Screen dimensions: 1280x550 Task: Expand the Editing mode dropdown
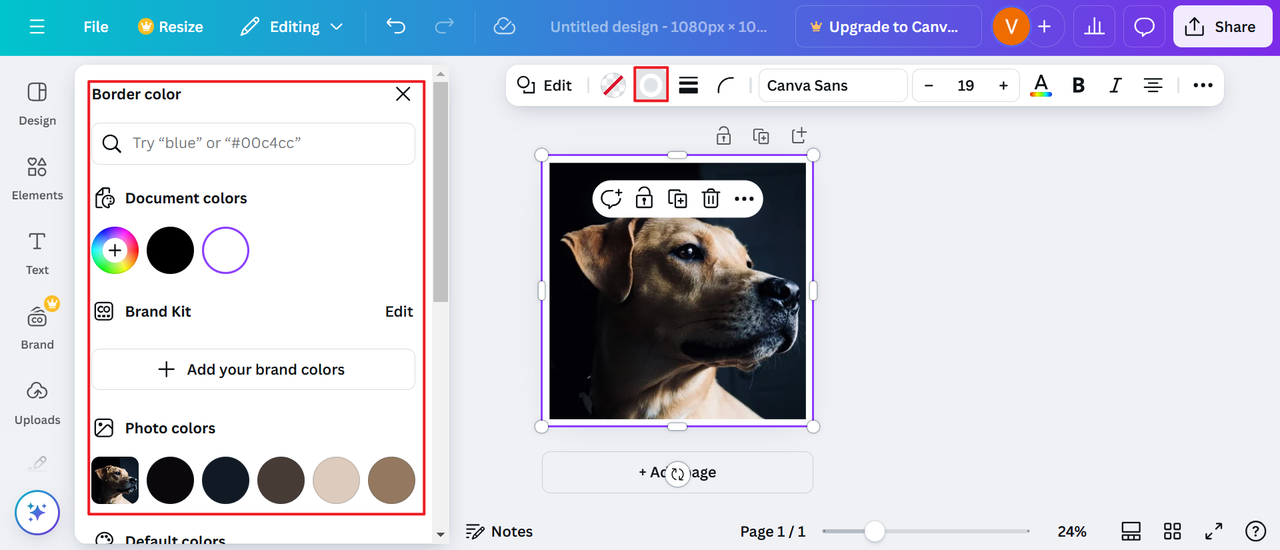pyautogui.click(x=291, y=27)
